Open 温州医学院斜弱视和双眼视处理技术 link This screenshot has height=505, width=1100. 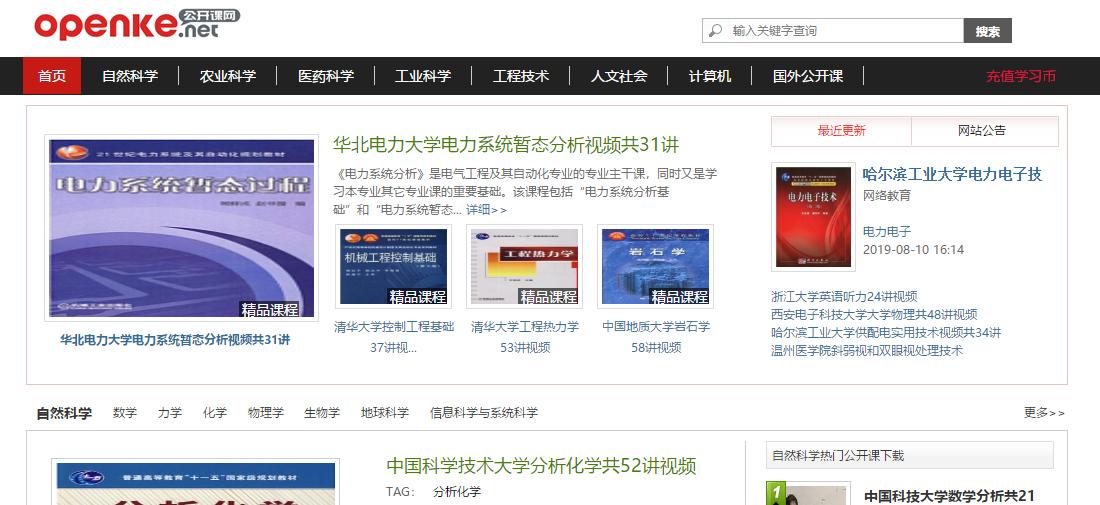[x=867, y=351]
